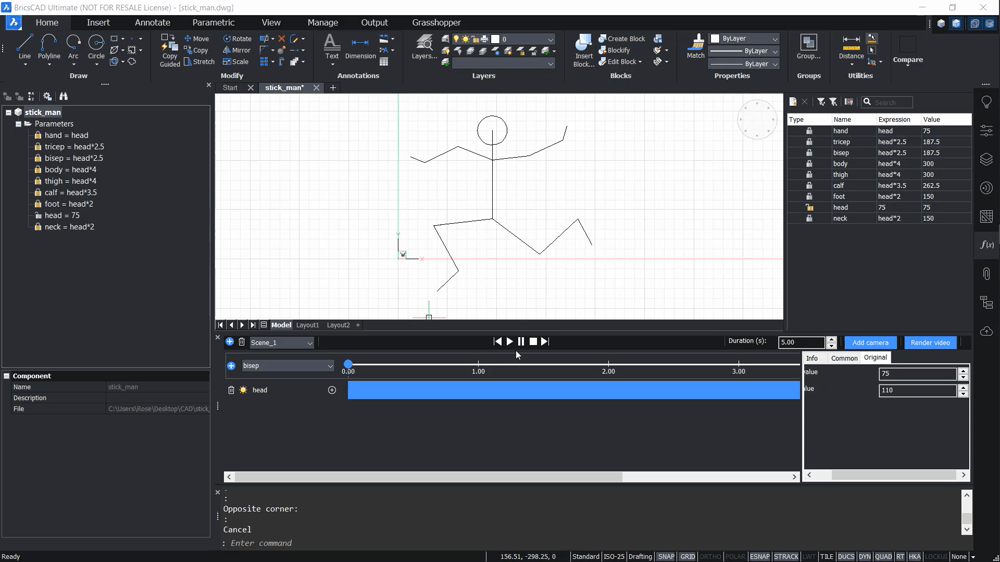Viewport: 1000px width, 562px height.
Task: Click the timeline playhead marker
Action: tap(348, 364)
